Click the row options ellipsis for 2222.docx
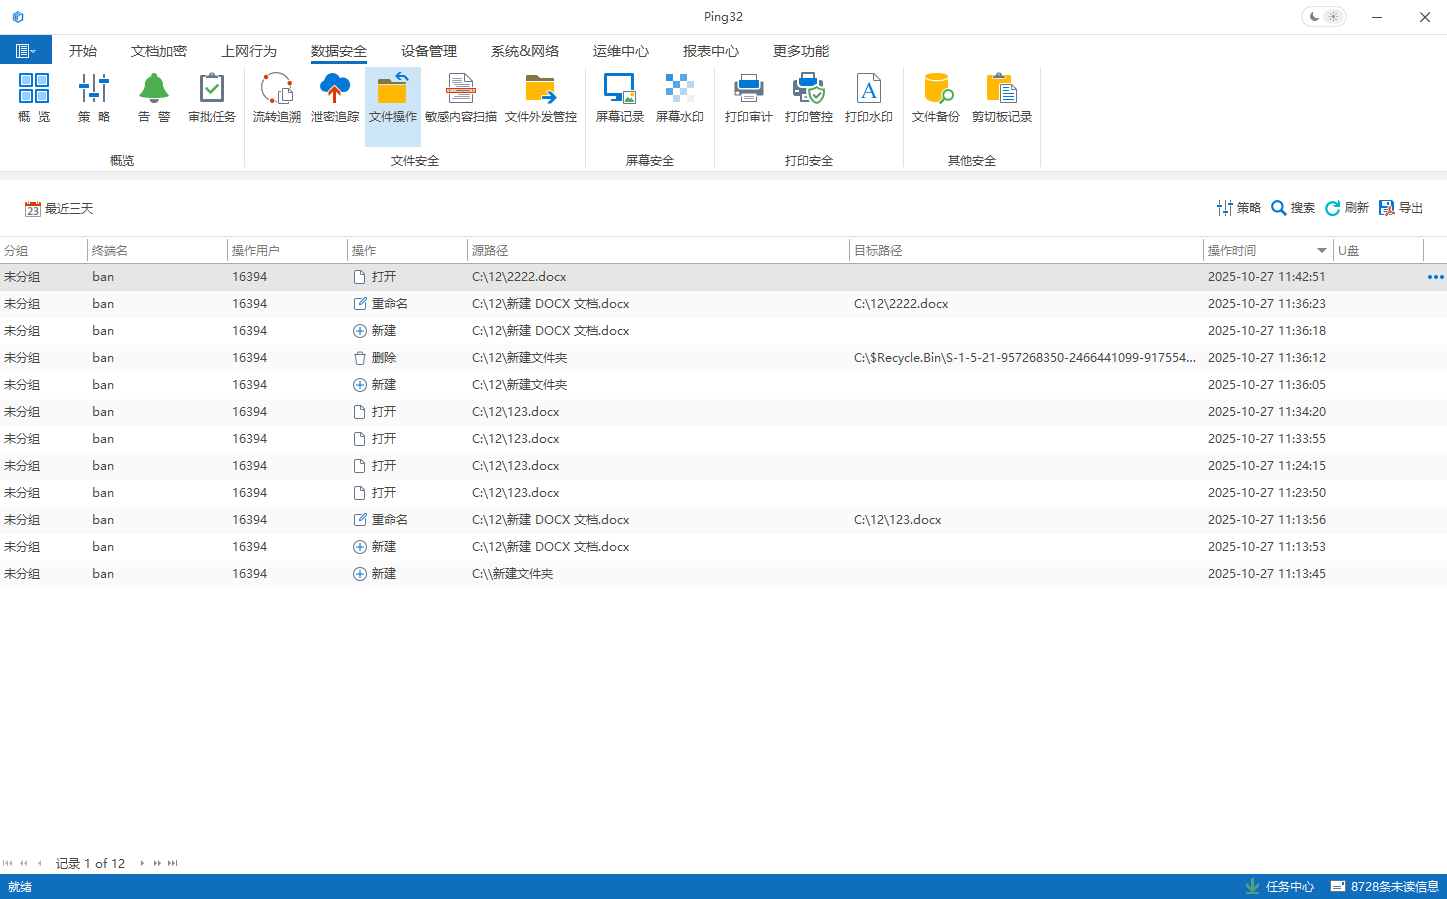Image resolution: width=1447 pixels, height=899 pixels. (x=1435, y=277)
